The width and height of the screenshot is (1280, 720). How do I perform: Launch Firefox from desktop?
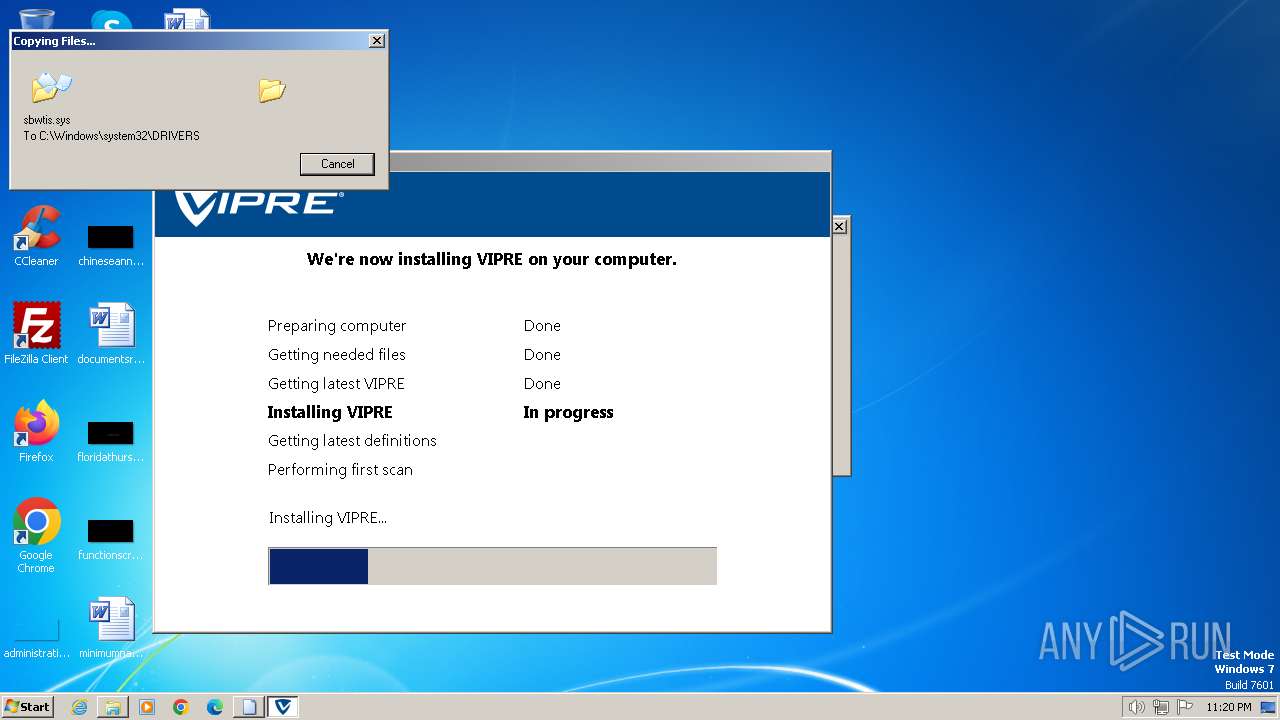(36, 432)
